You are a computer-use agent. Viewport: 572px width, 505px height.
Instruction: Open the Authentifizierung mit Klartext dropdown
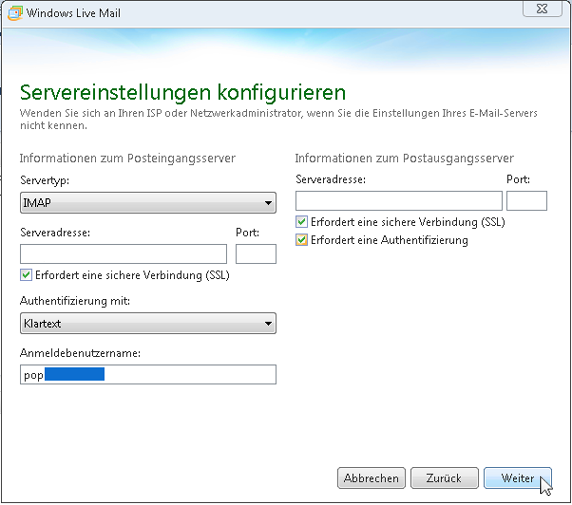(148, 323)
